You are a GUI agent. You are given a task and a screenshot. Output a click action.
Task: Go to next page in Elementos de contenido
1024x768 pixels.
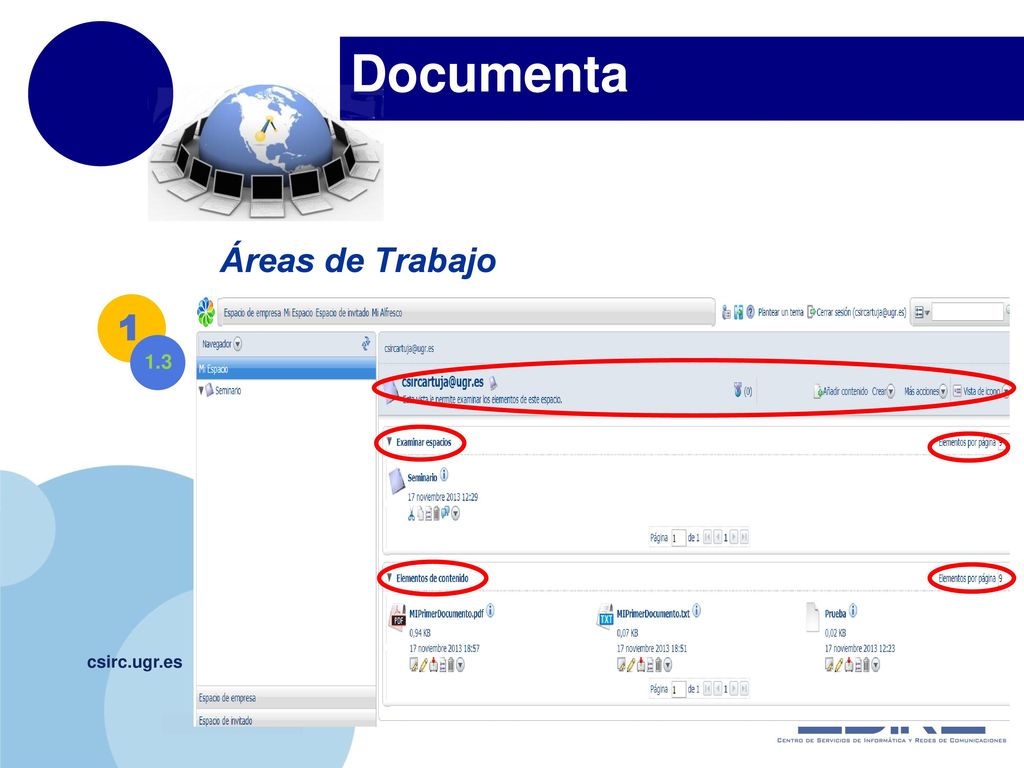coord(734,689)
